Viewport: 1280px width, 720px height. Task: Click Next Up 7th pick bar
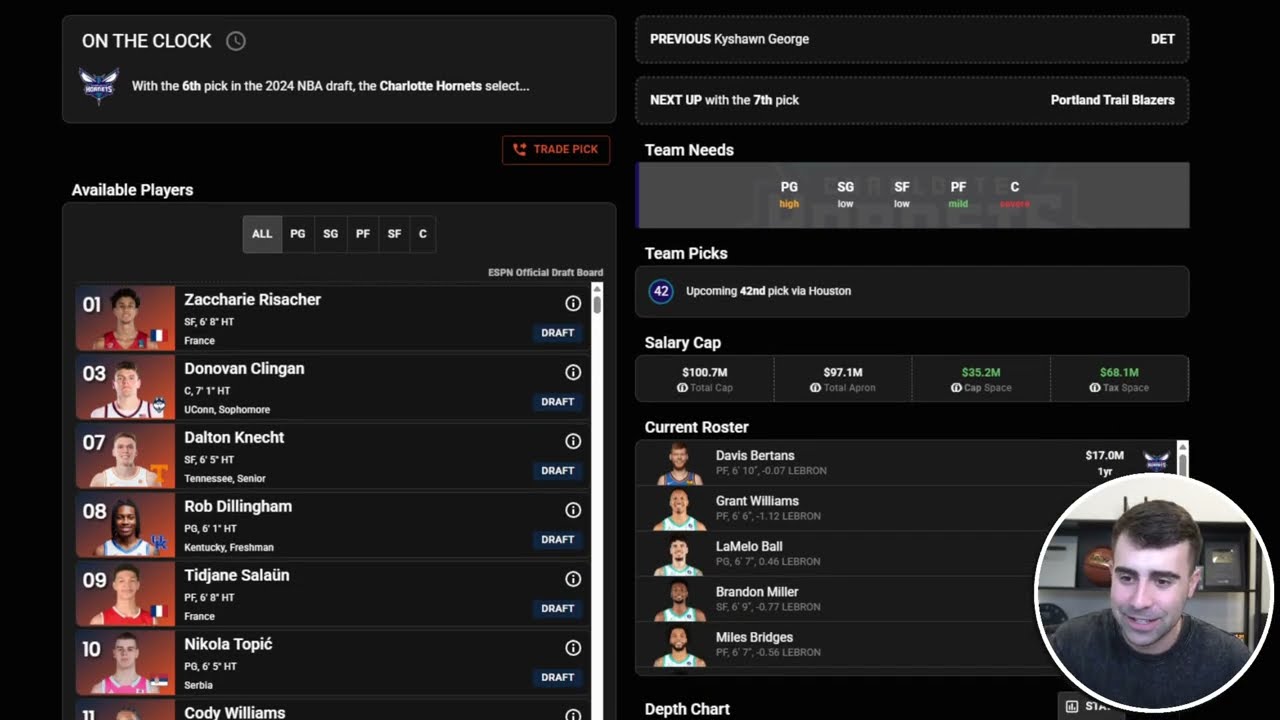click(x=912, y=100)
